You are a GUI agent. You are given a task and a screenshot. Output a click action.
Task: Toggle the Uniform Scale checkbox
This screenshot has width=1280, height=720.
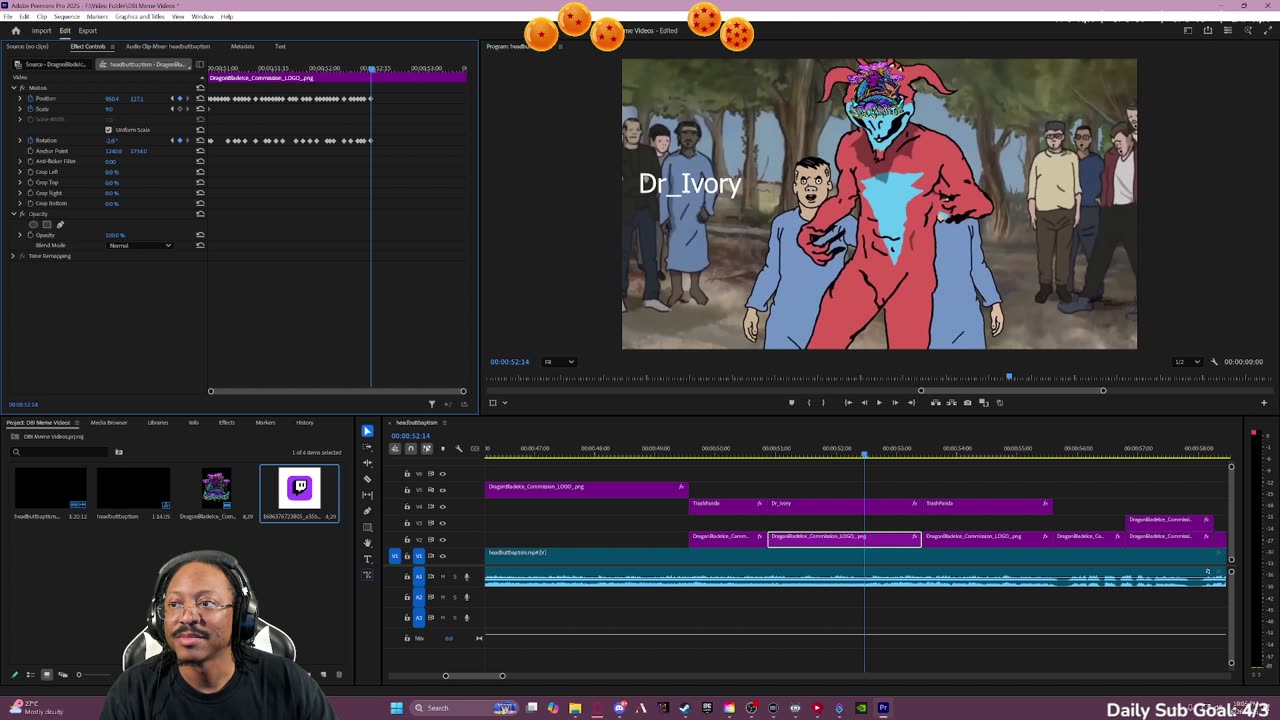(108, 130)
